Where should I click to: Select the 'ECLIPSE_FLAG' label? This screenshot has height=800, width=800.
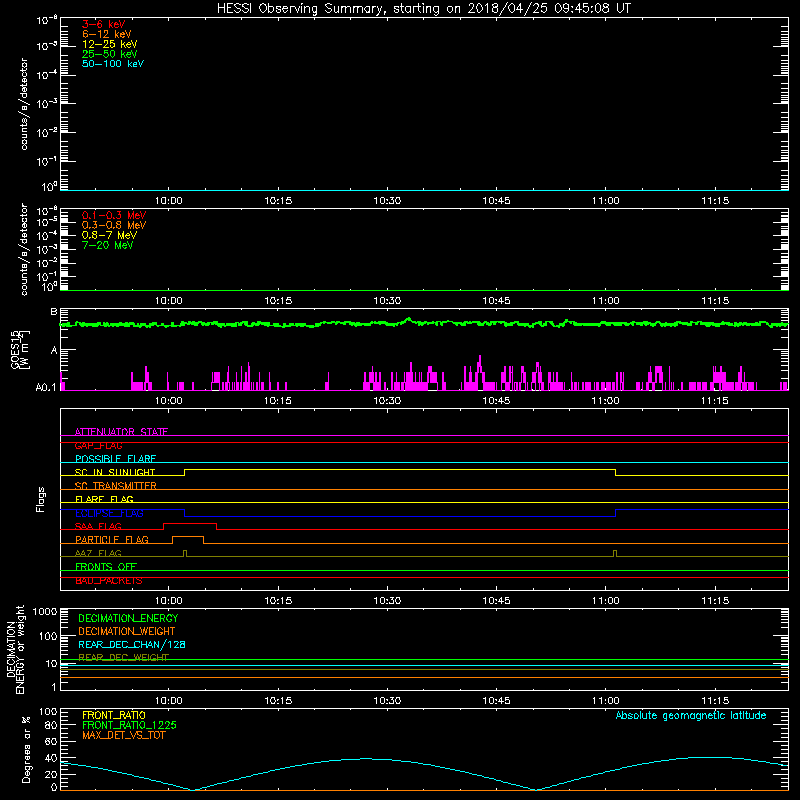(x=109, y=513)
